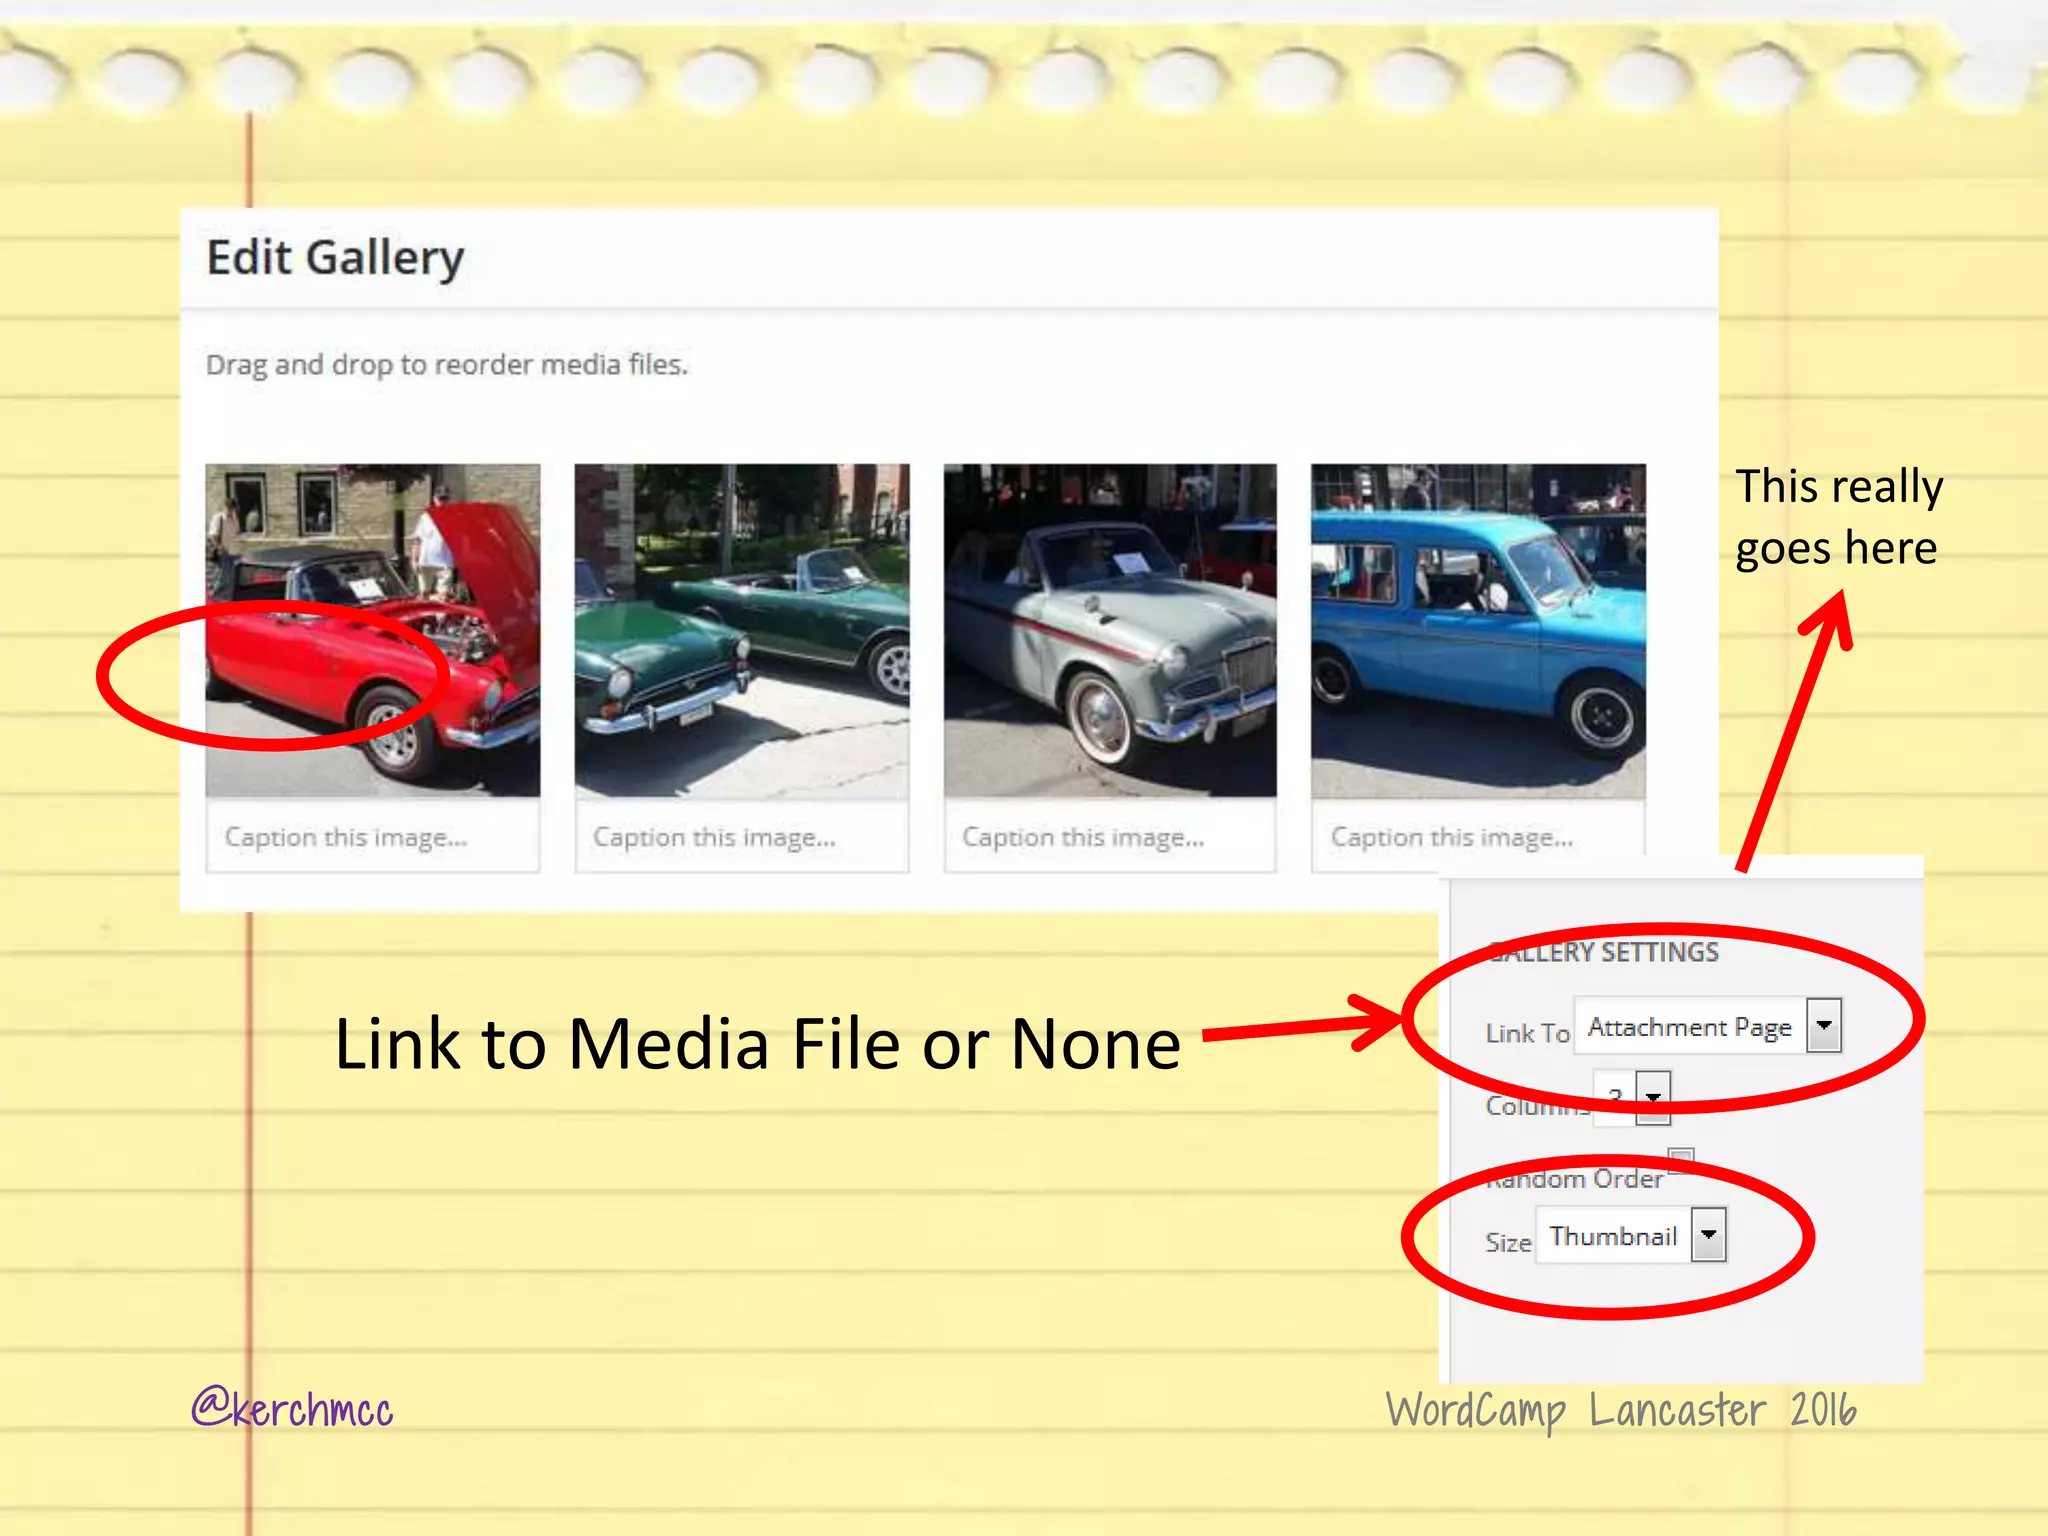Screen dimensions: 2048x1536
Task: Click caption field under red car image
Action: point(373,837)
